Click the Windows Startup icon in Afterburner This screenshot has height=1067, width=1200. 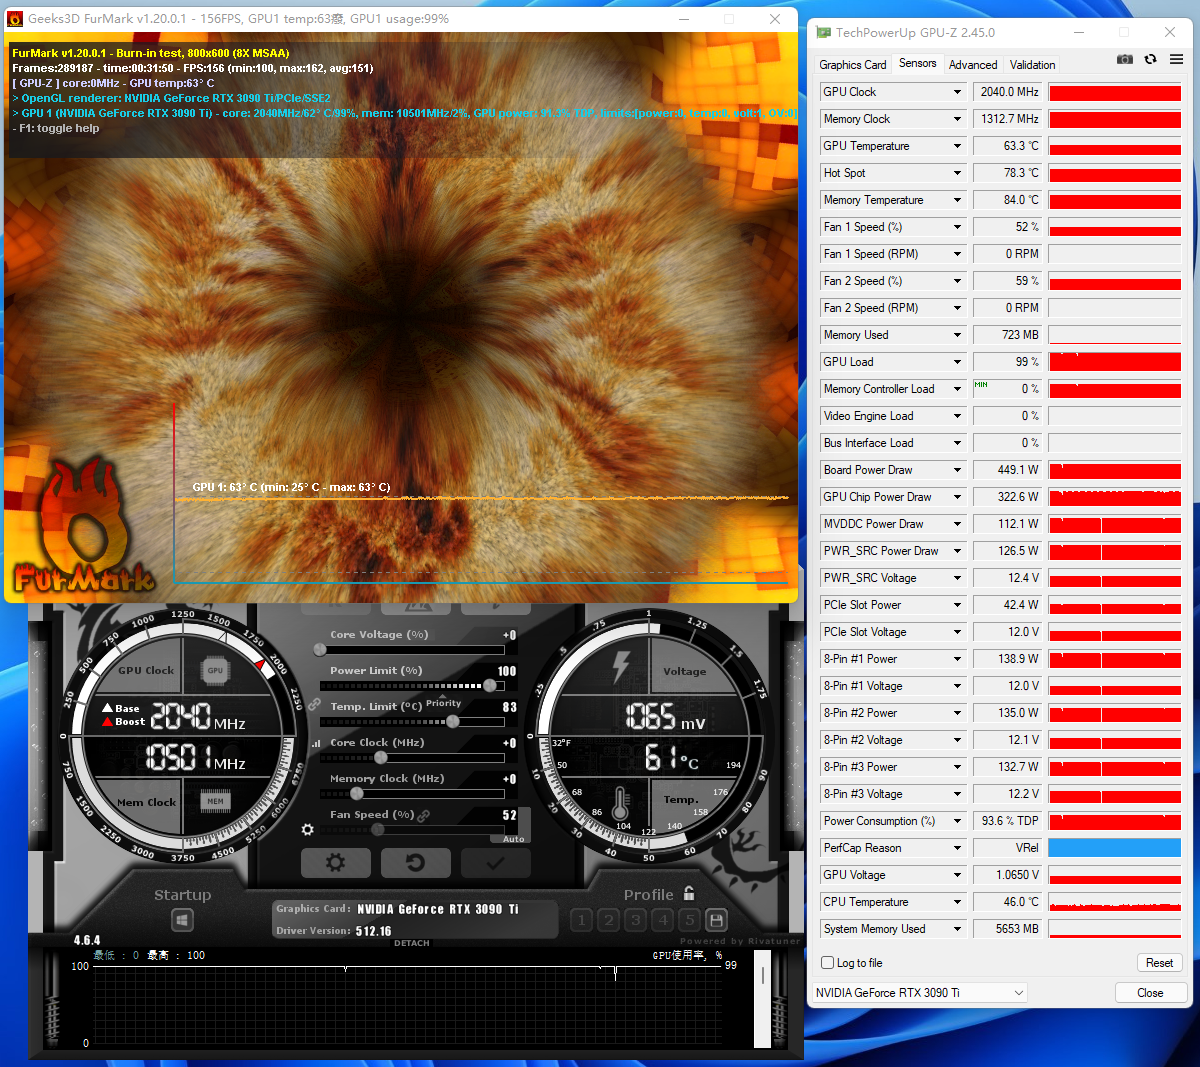pos(182,919)
